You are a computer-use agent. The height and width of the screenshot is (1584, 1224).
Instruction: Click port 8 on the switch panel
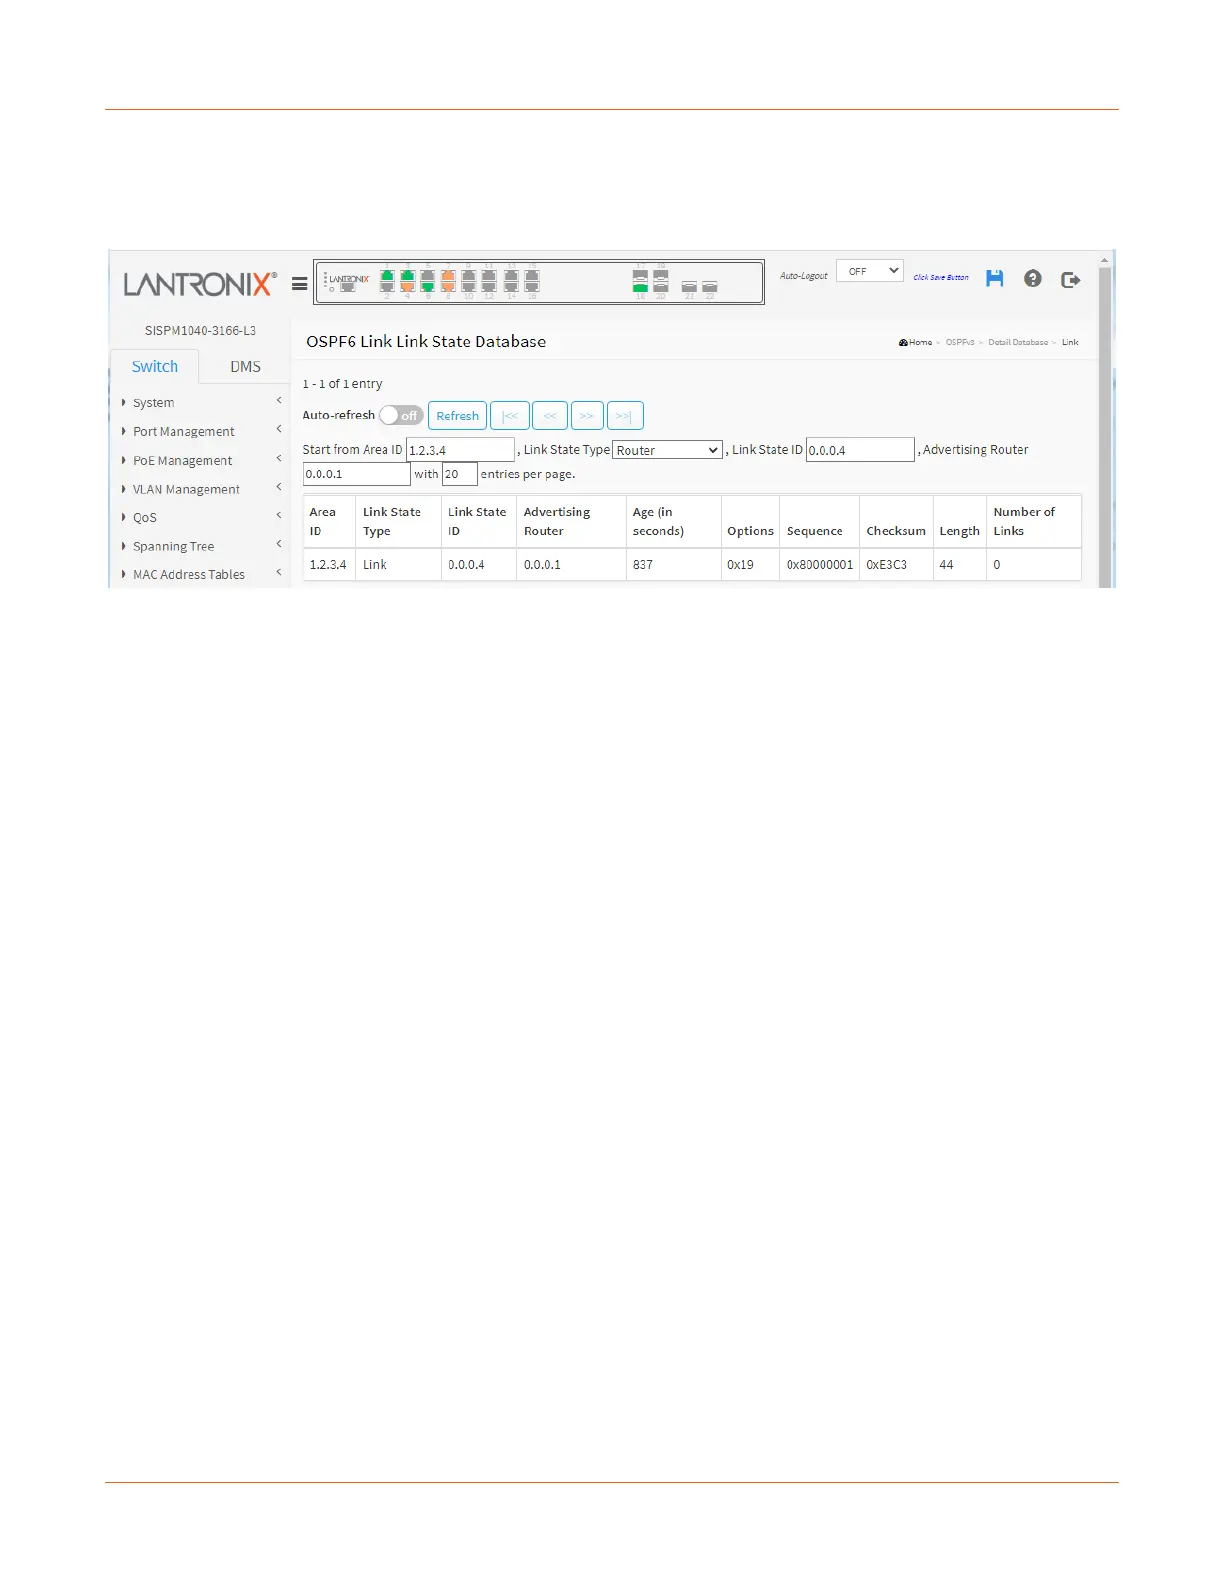pyautogui.click(x=448, y=287)
